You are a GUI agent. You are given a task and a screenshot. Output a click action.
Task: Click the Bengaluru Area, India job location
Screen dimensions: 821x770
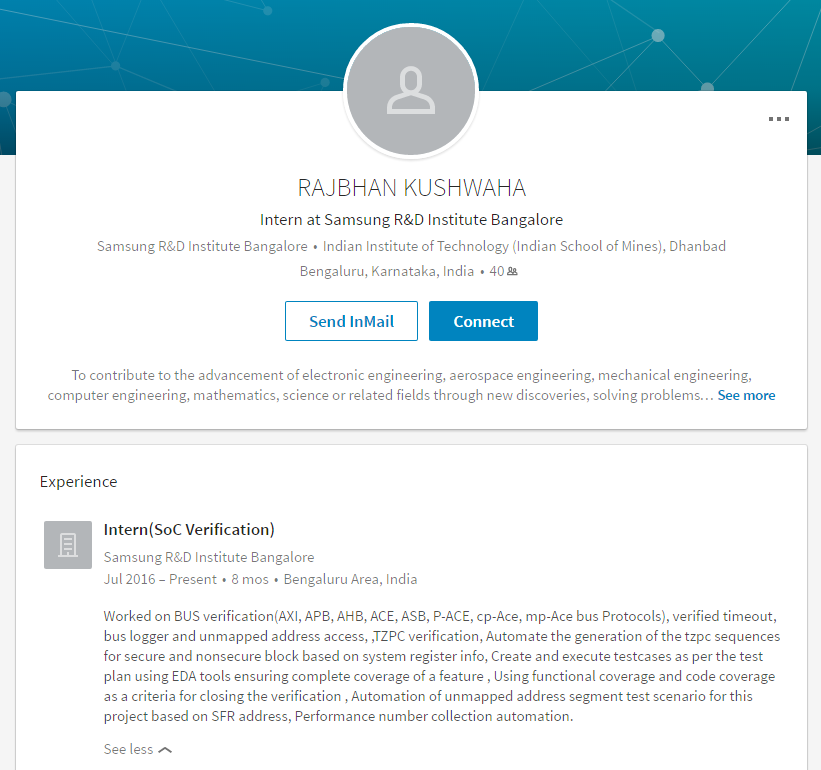point(350,579)
